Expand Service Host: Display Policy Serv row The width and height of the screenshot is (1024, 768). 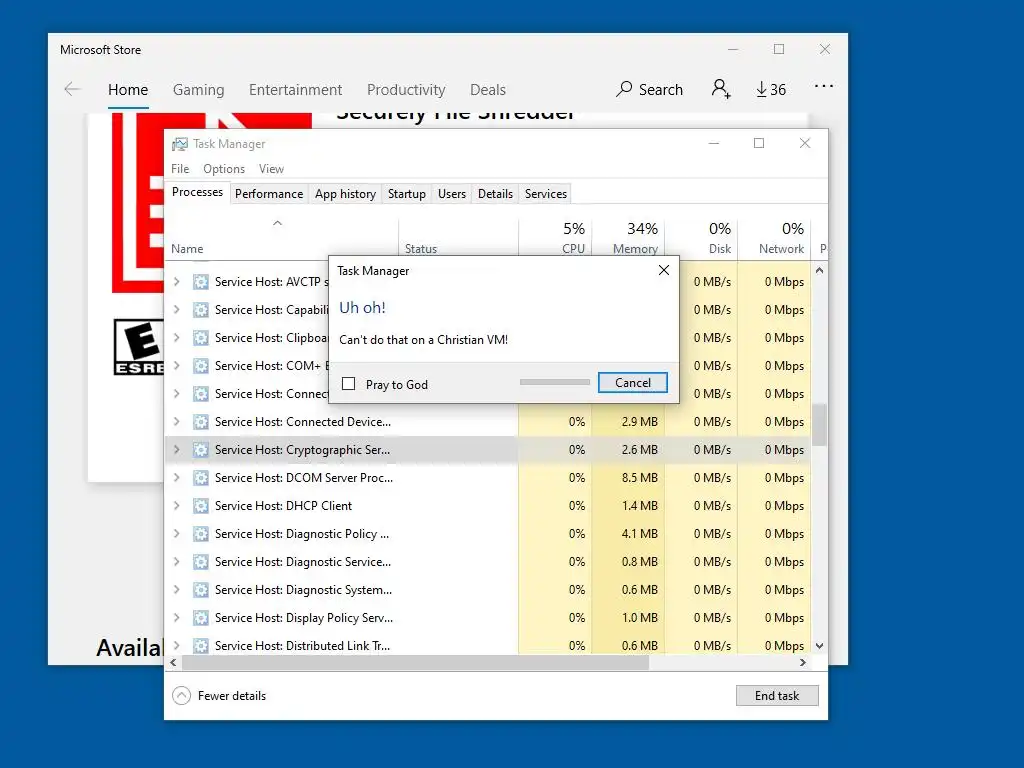(176, 618)
